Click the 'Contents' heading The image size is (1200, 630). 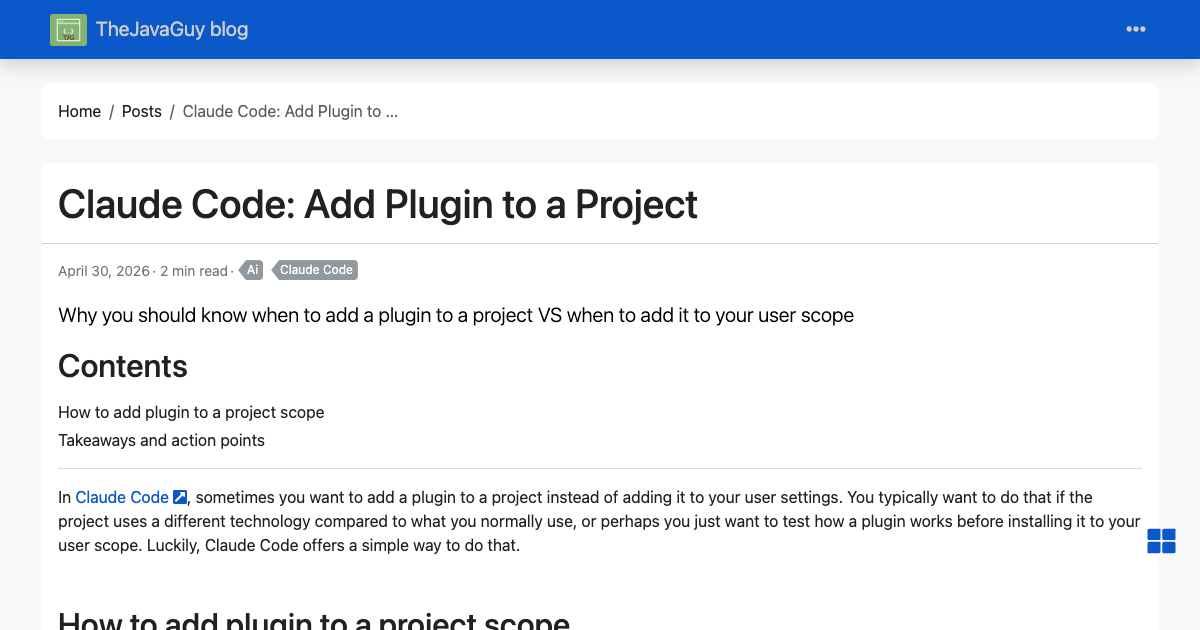[123, 366]
